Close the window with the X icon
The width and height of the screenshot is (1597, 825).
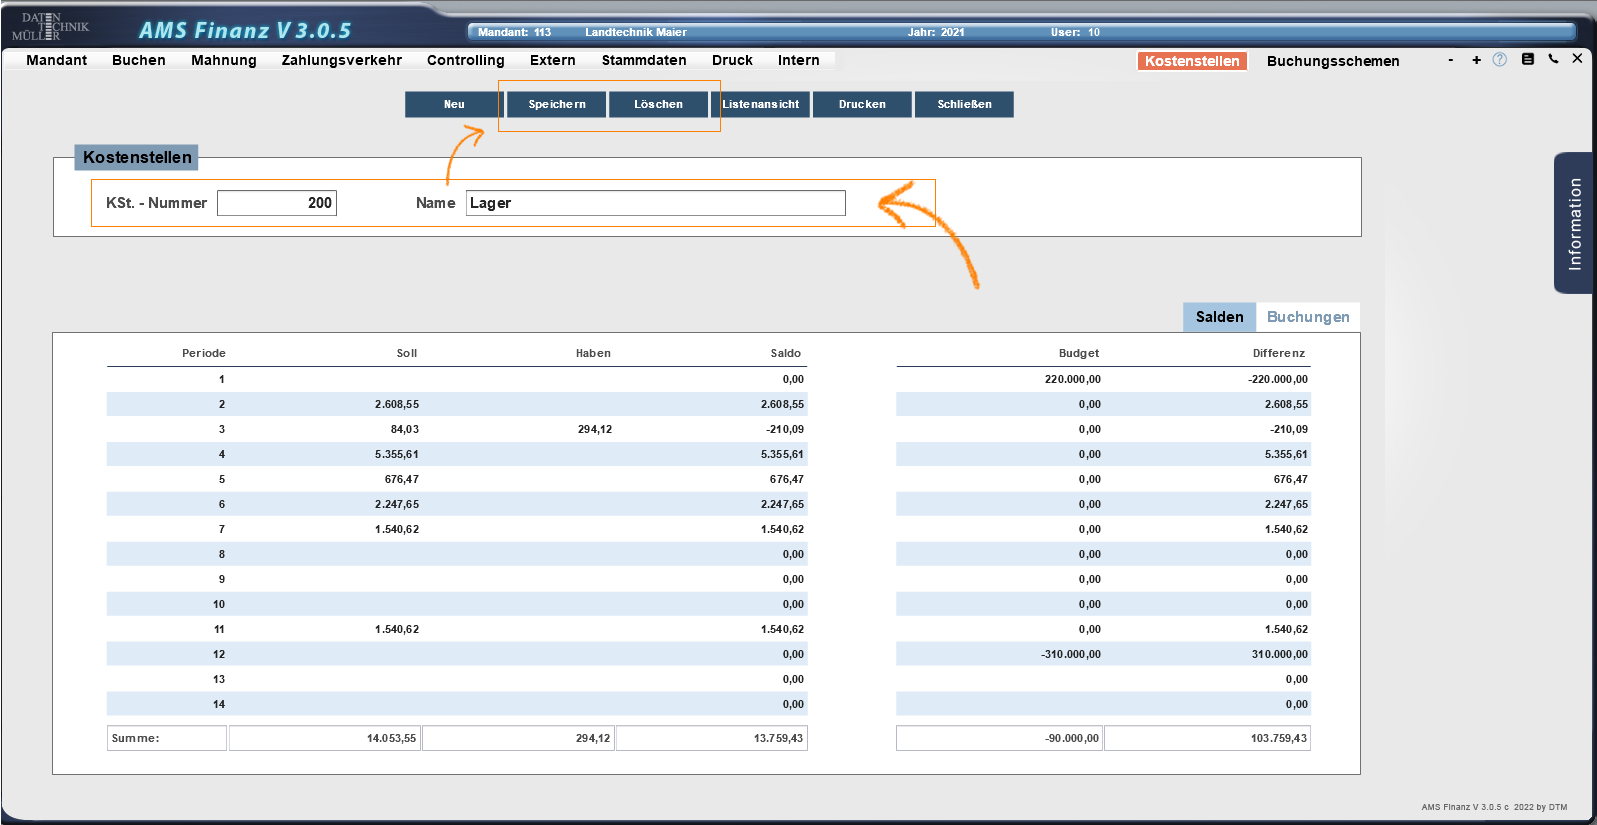(1577, 59)
